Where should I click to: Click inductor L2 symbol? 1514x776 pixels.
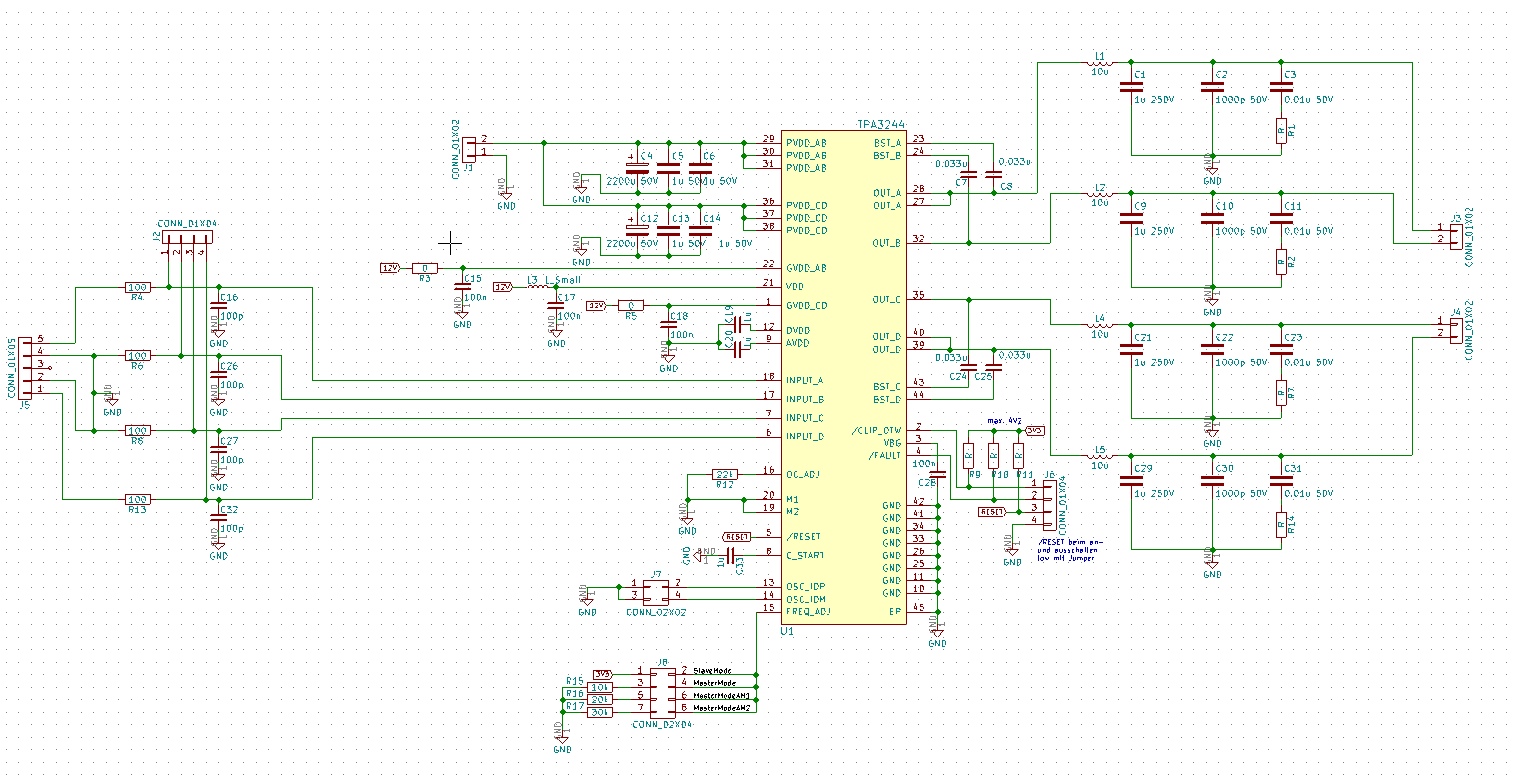(x=1100, y=194)
